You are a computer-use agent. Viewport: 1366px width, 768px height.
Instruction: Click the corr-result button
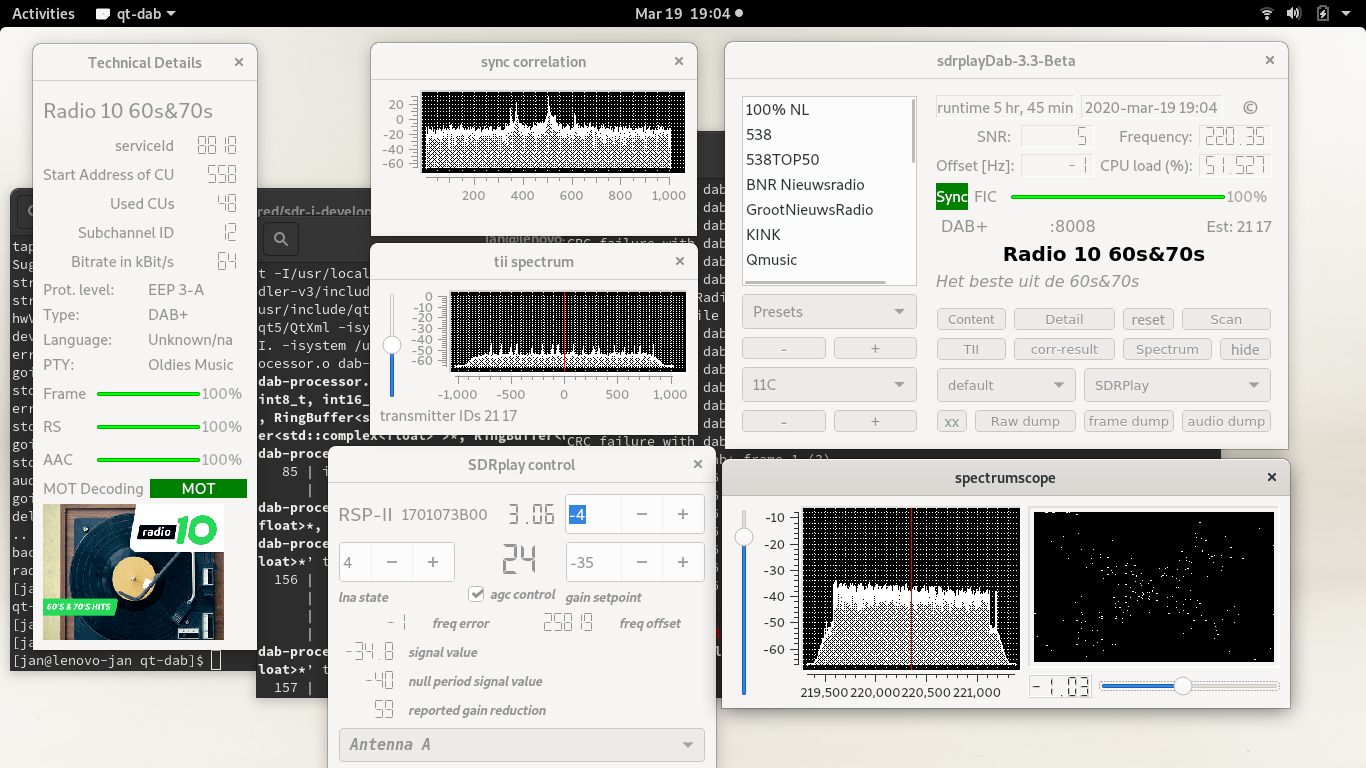coord(1064,349)
